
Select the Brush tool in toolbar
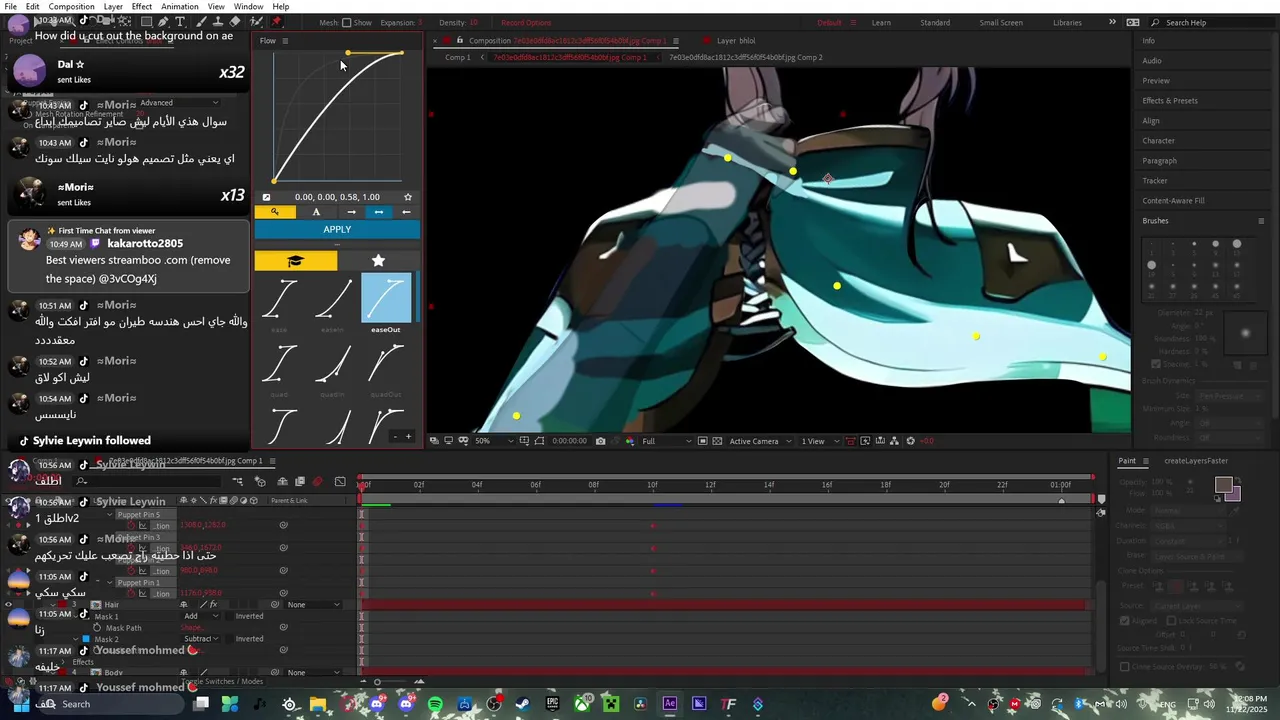201,21
